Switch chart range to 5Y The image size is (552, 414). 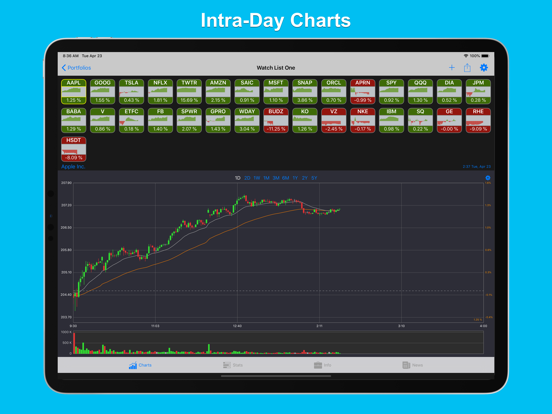[x=314, y=178]
